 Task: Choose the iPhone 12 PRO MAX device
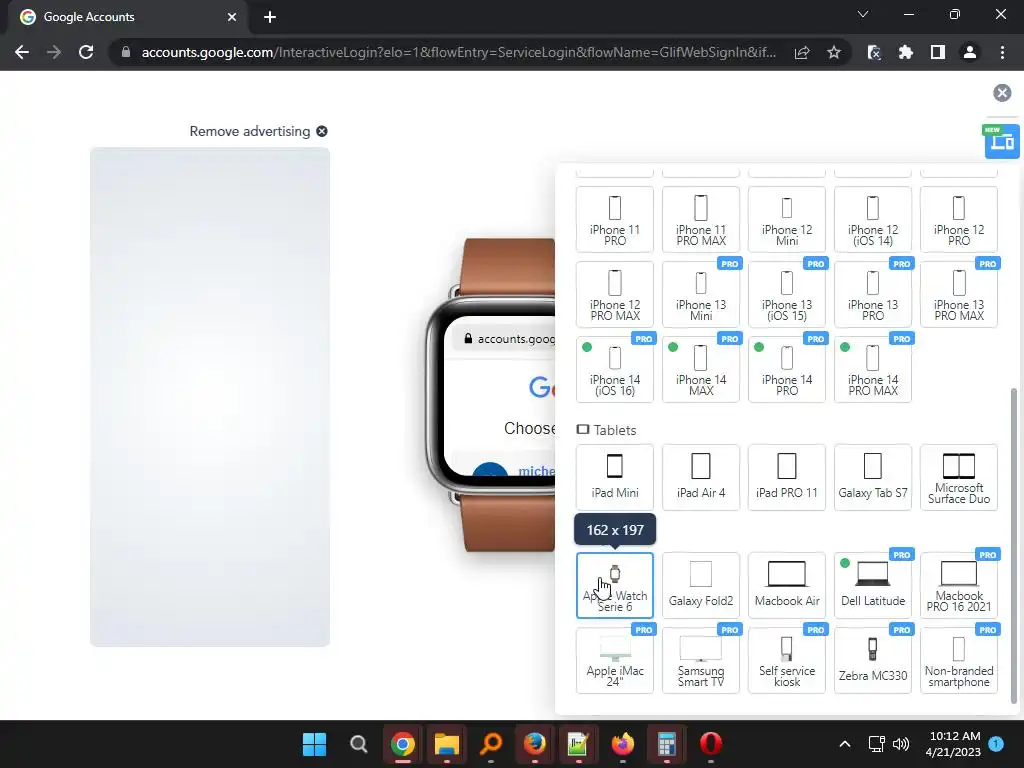pyautogui.click(x=615, y=295)
